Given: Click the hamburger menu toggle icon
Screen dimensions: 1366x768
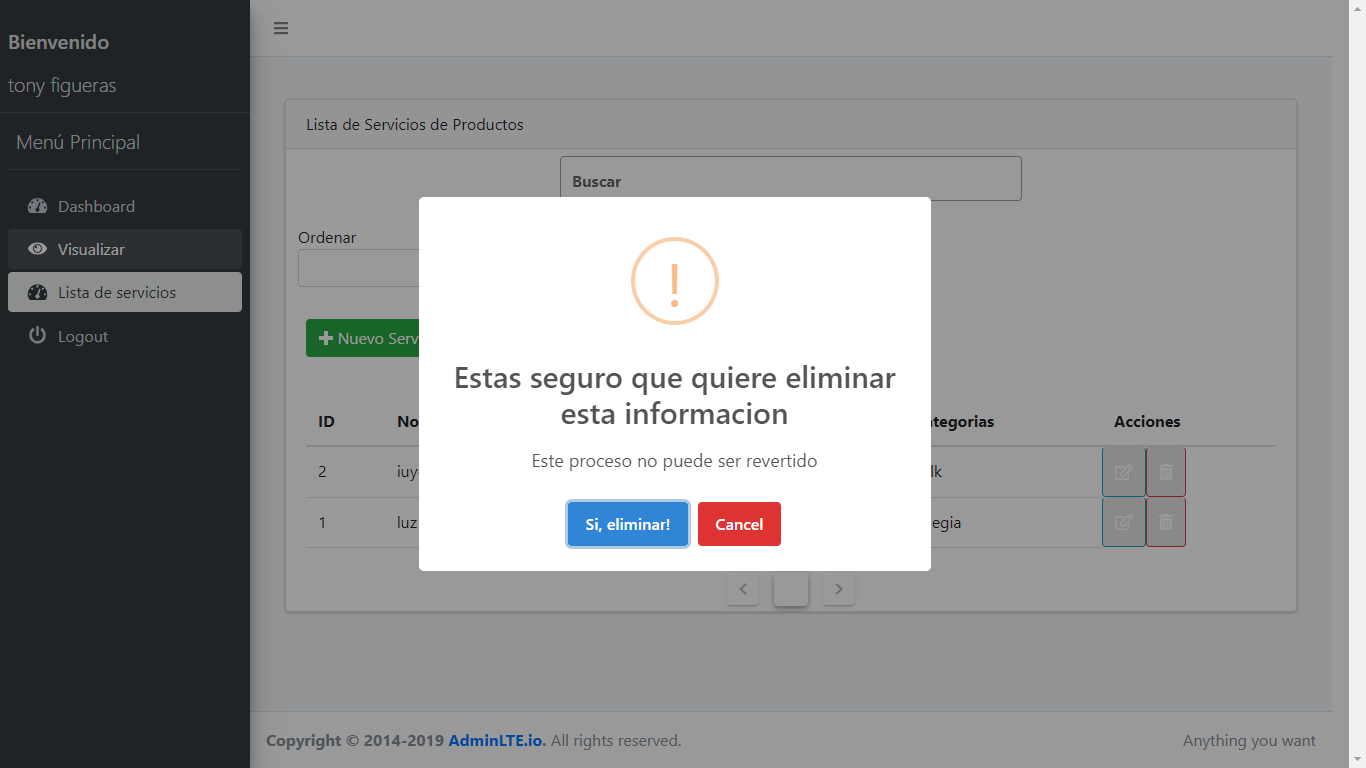Looking at the screenshot, I should coord(281,28).
